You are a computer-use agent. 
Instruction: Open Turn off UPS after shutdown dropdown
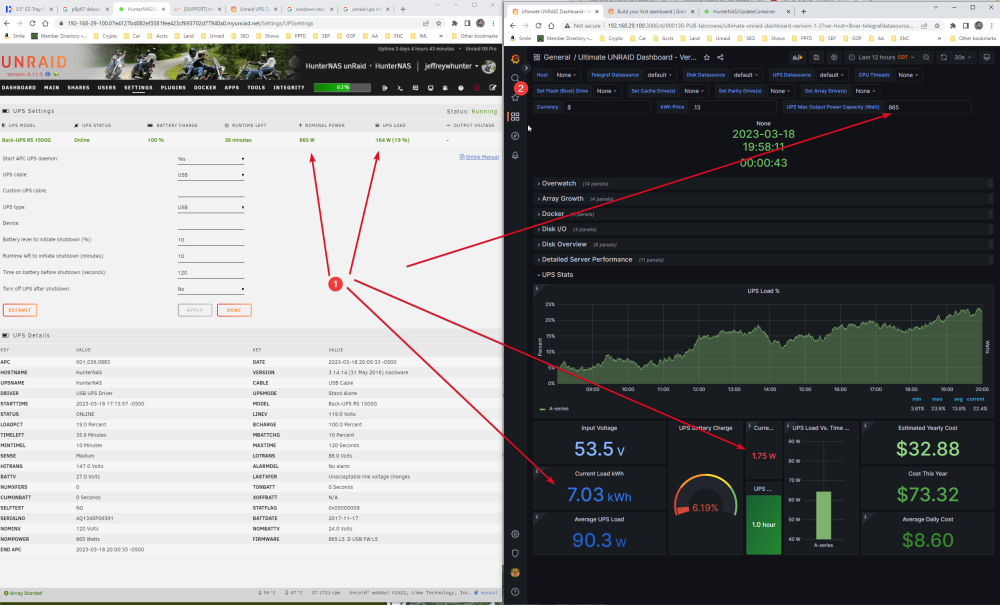click(x=210, y=289)
